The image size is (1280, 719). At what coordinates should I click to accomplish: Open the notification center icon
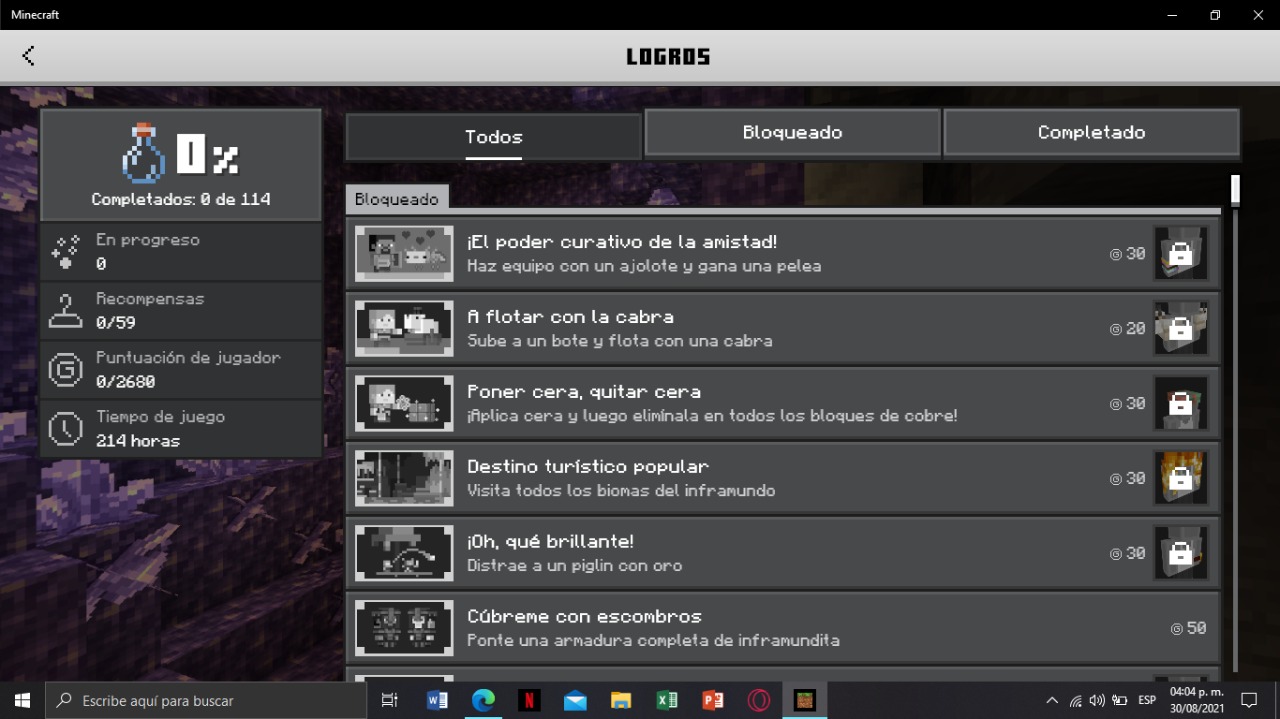pos(1249,700)
